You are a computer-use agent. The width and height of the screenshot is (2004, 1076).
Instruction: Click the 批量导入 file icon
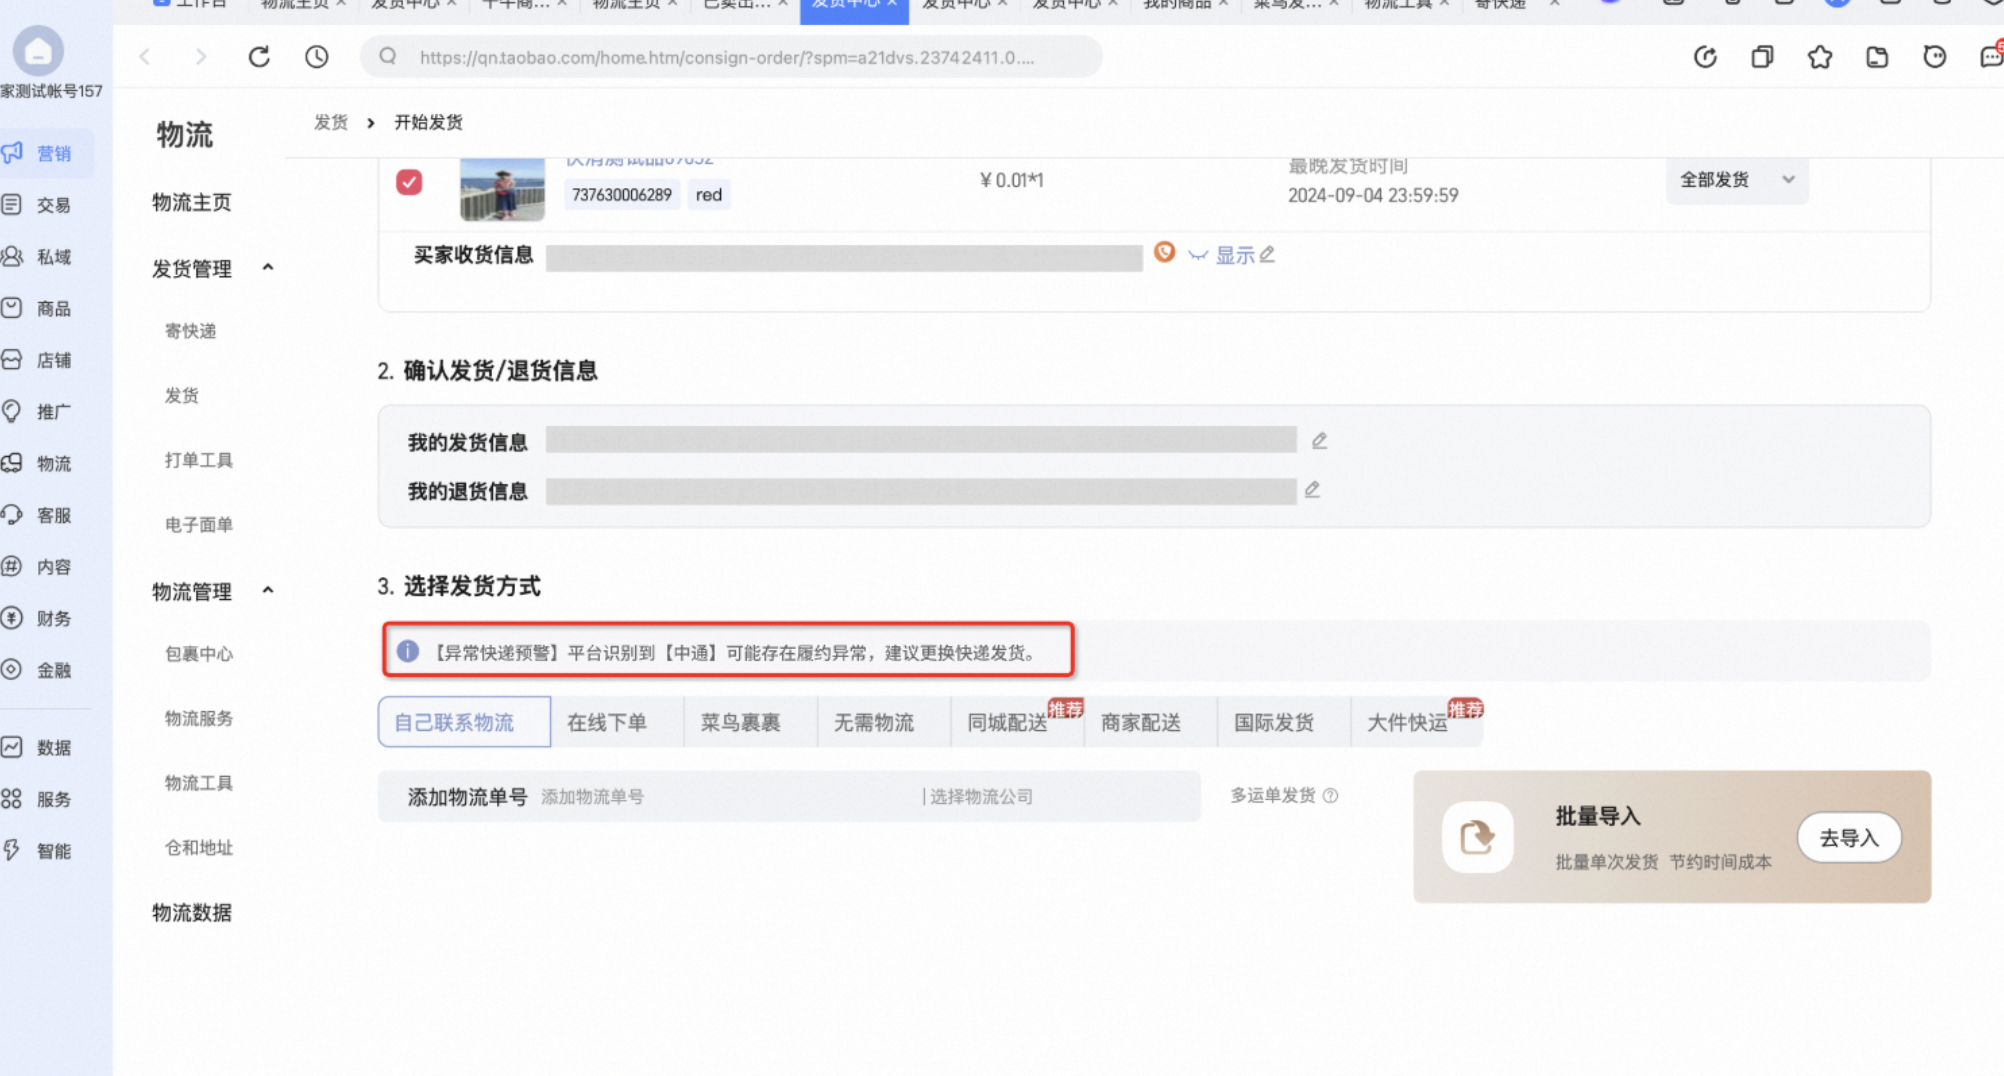click(1477, 837)
